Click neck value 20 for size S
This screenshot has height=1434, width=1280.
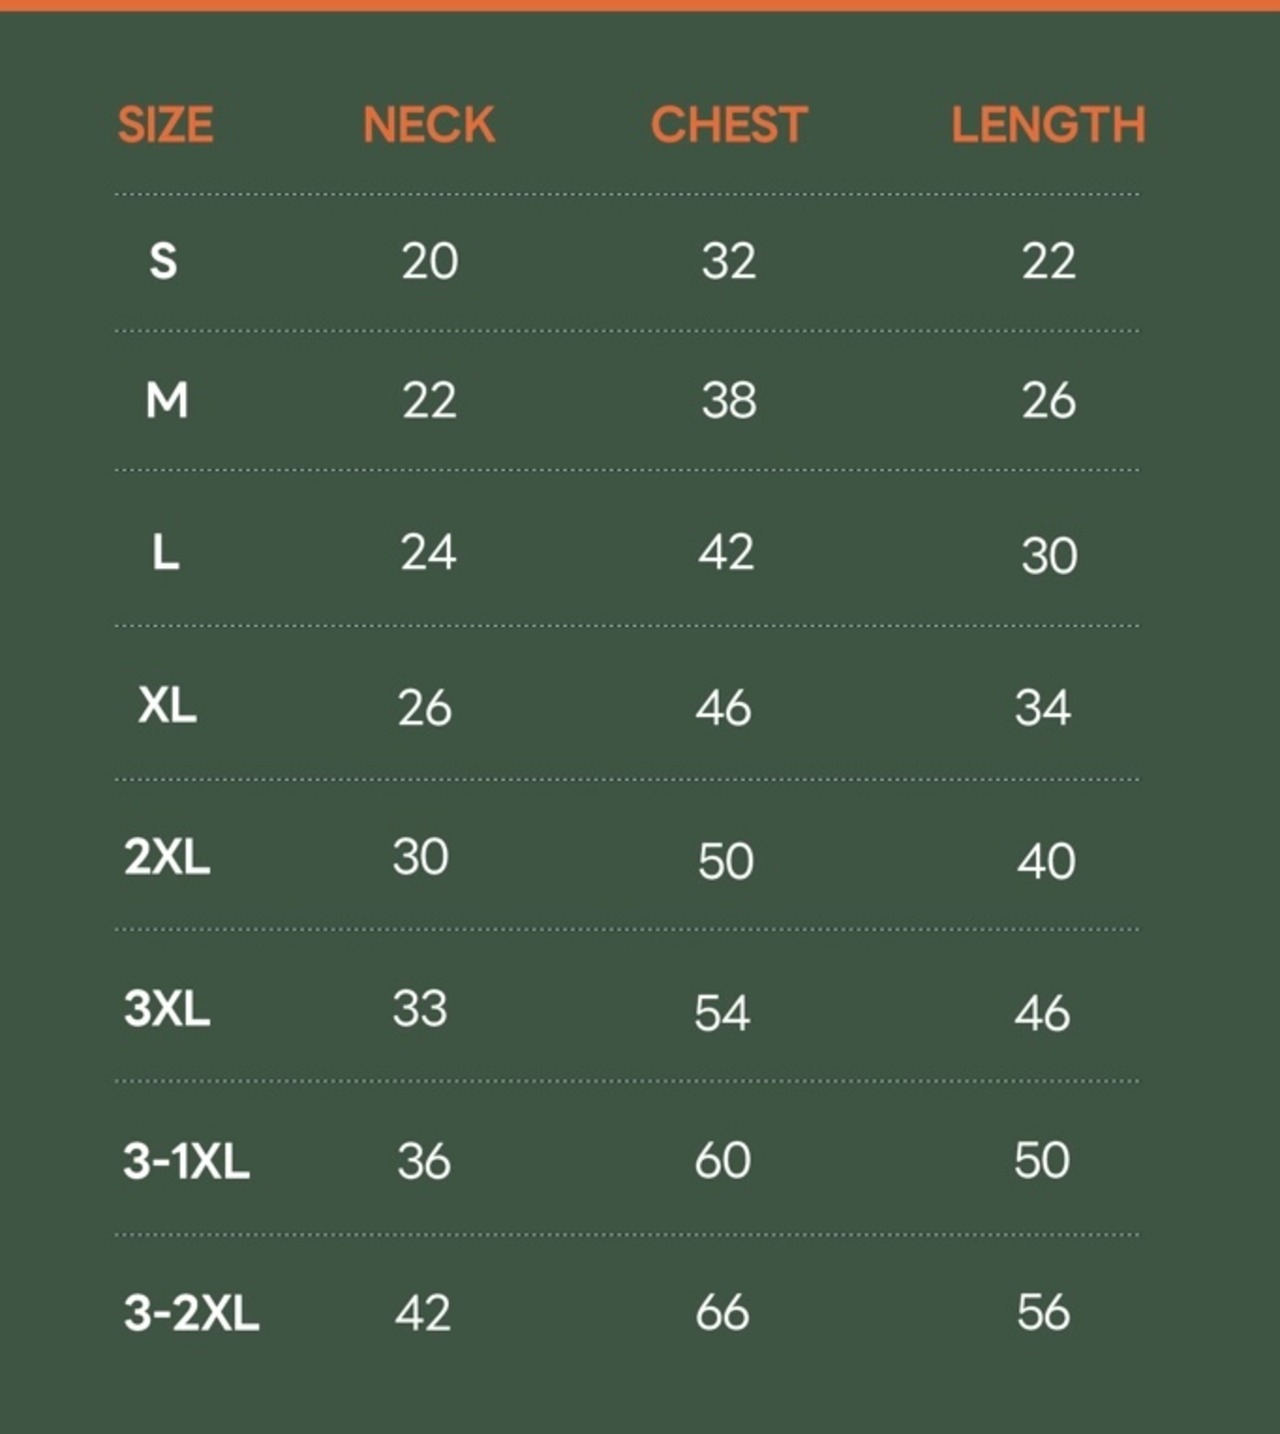[429, 261]
